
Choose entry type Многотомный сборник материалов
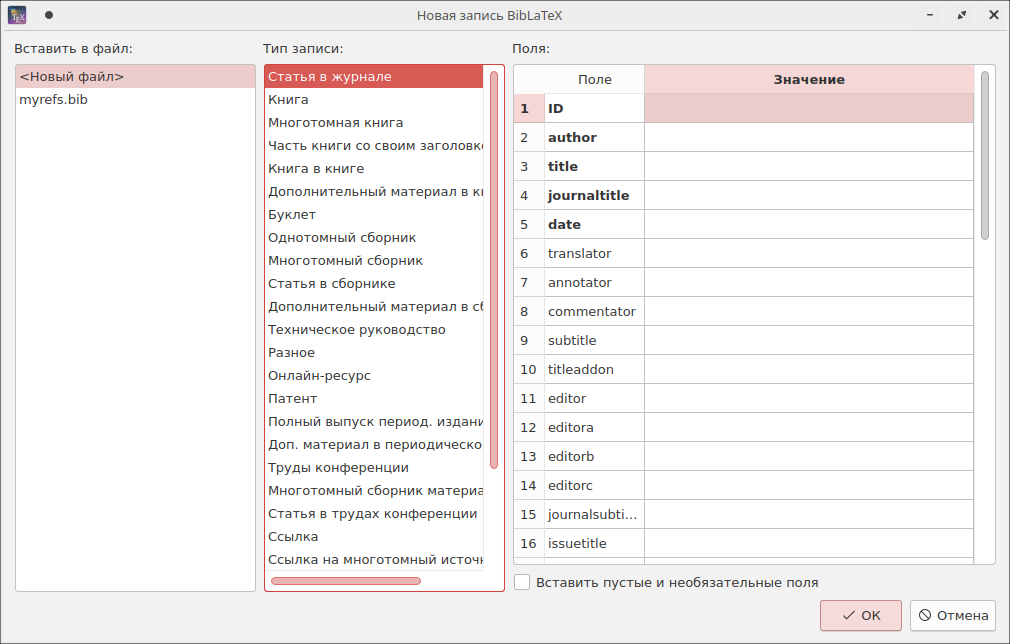(374, 491)
